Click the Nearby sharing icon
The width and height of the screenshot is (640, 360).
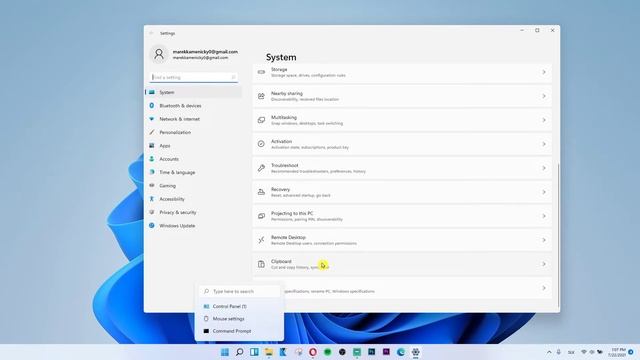click(261, 96)
